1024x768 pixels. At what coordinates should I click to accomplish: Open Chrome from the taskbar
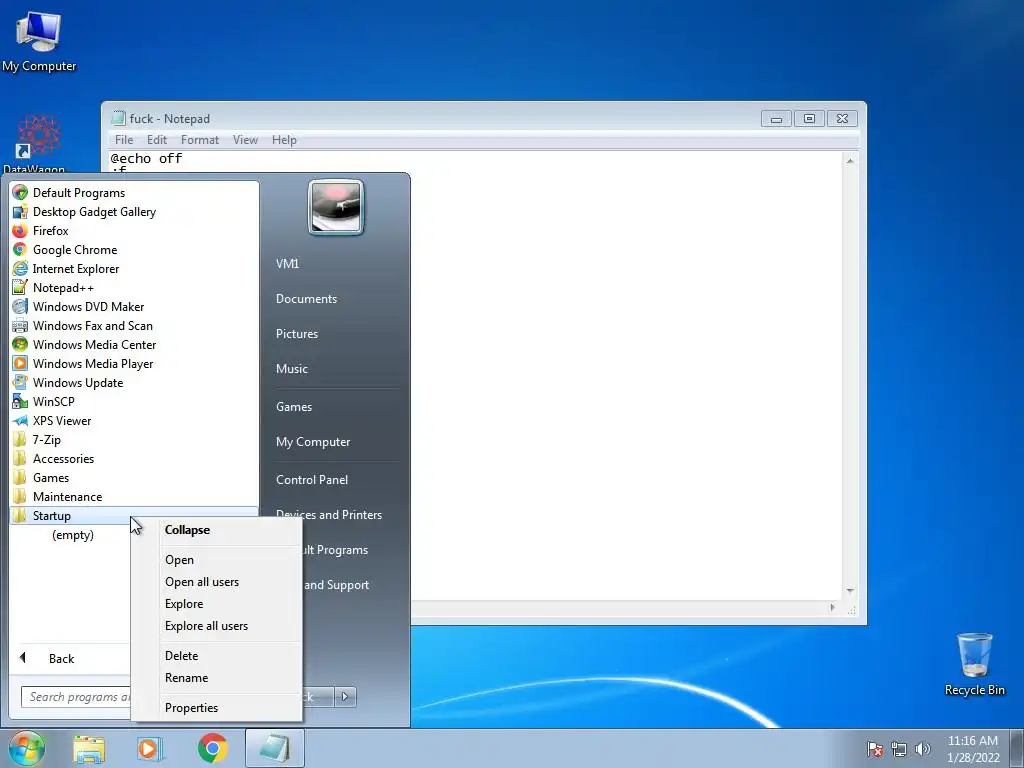[212, 749]
